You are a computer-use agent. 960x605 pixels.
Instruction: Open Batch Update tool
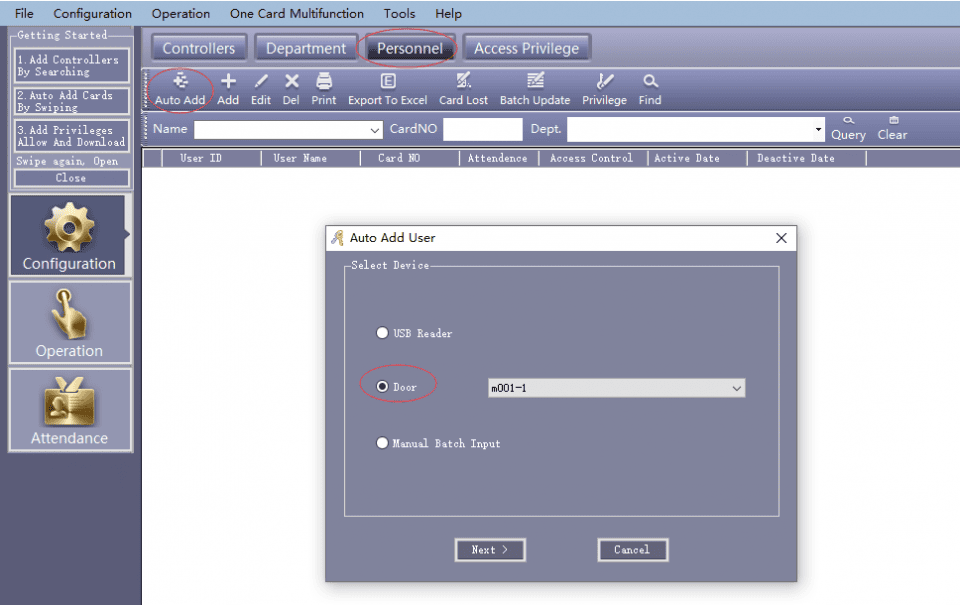tap(535, 82)
